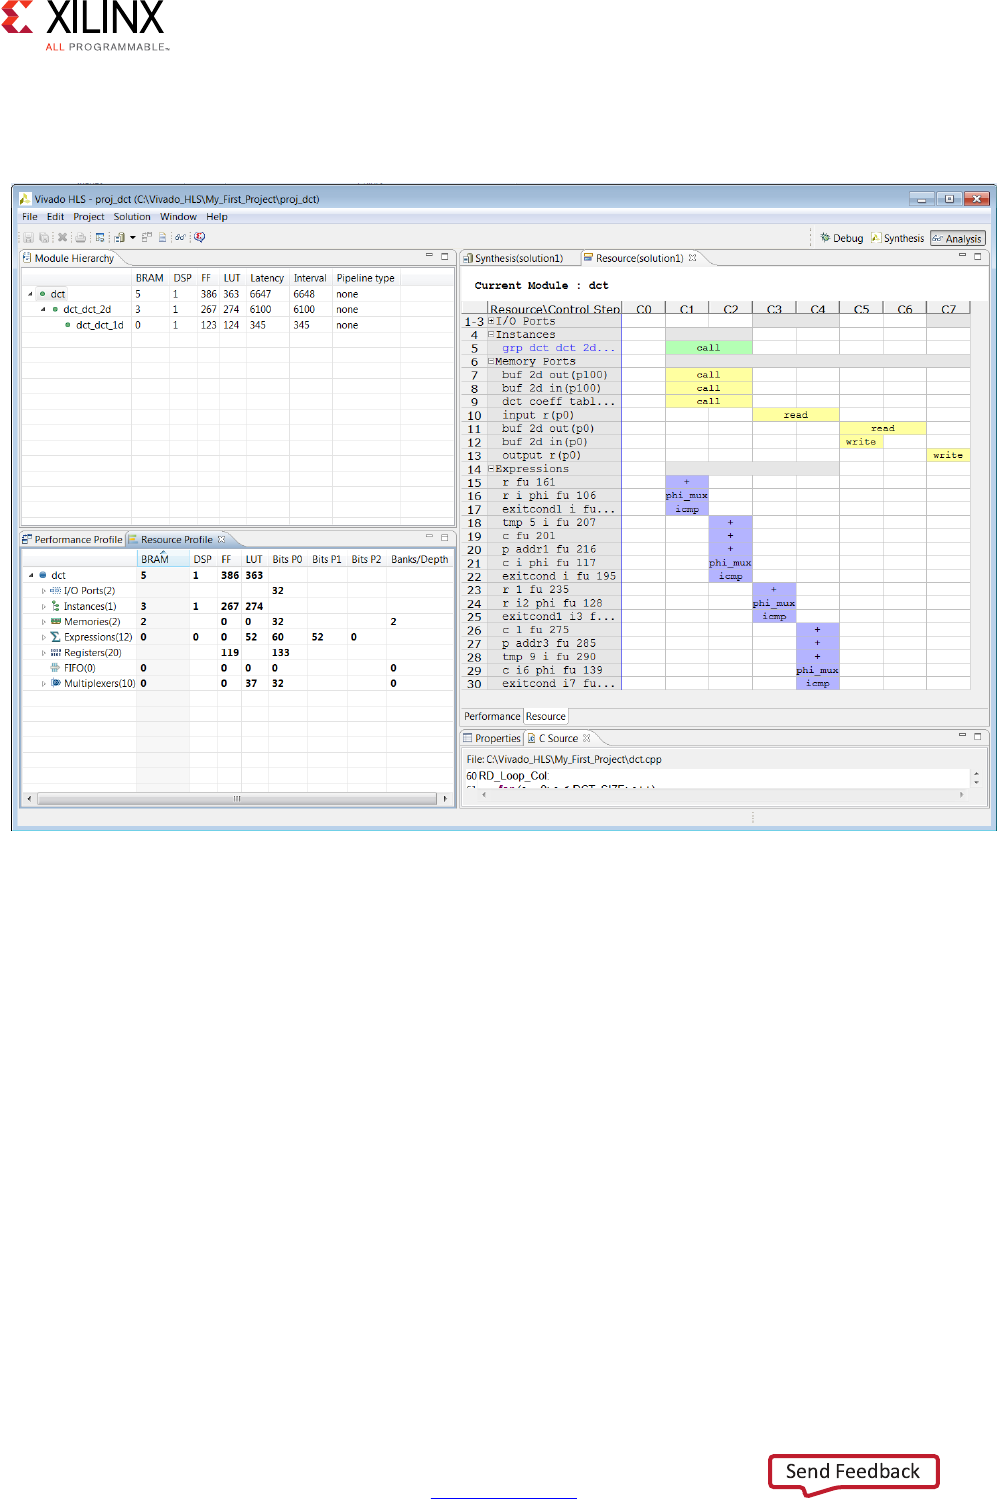Open the Edit menu
Viewport: 1008px width, 1510px height.
click(55, 216)
